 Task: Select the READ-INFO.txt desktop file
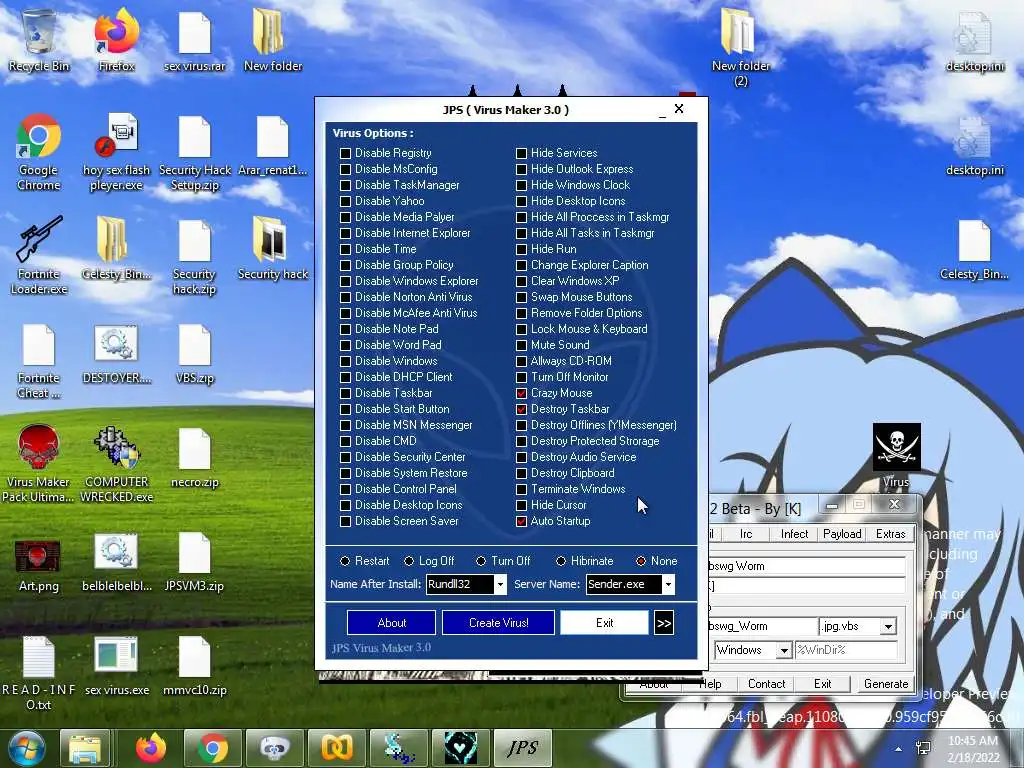point(39,673)
